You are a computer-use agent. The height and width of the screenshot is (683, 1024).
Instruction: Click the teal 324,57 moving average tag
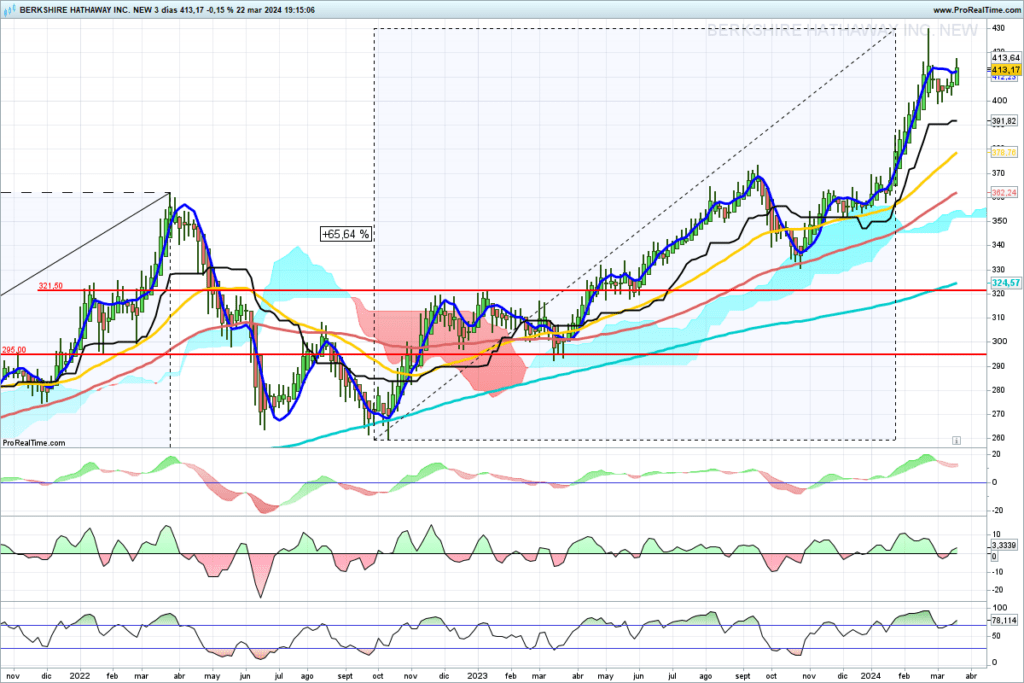point(1005,283)
